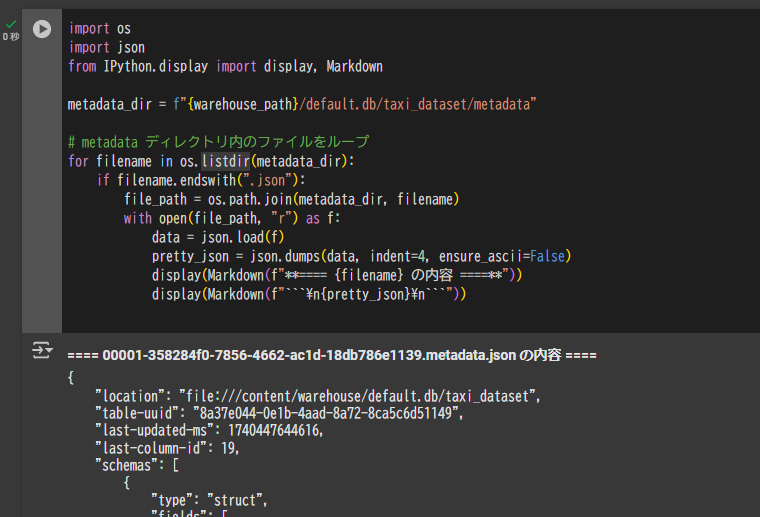Screen dimensions: 760x517
Task: Click the 'metadata_dir' assignment line
Action: tap(302, 104)
